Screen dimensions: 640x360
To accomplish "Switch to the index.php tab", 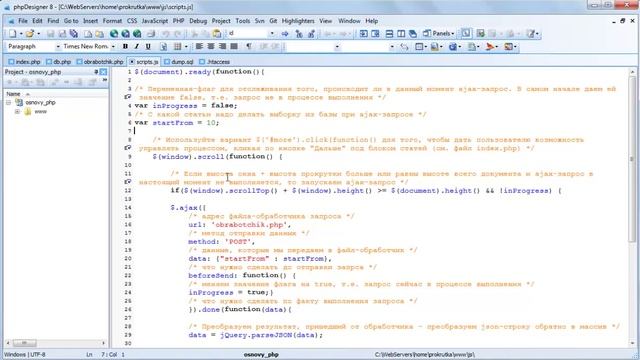I will 24,62.
